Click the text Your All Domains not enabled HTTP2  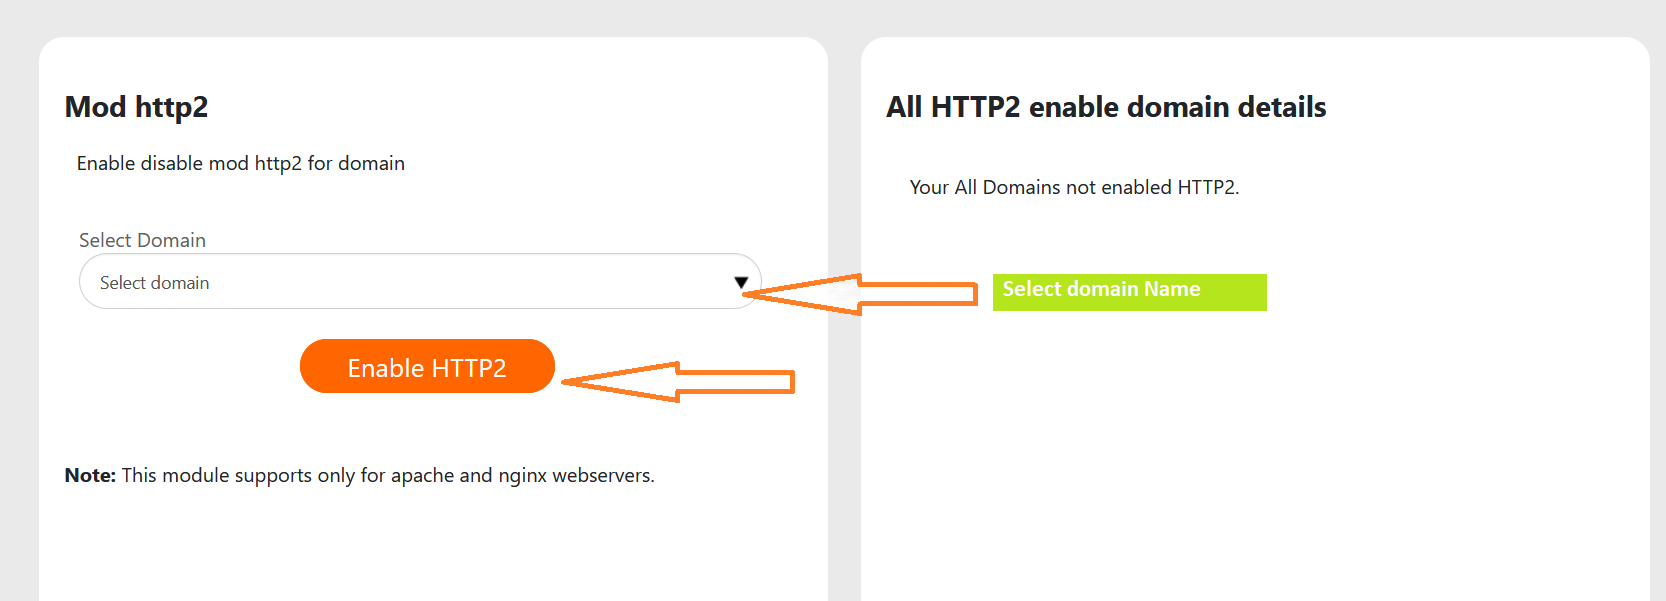(x=1074, y=187)
